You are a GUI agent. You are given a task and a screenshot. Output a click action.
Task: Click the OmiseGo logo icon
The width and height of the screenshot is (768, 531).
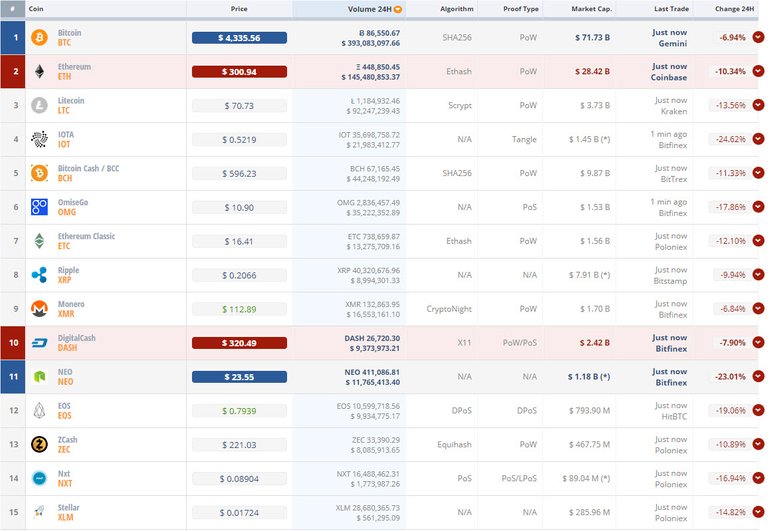pyautogui.click(x=39, y=207)
